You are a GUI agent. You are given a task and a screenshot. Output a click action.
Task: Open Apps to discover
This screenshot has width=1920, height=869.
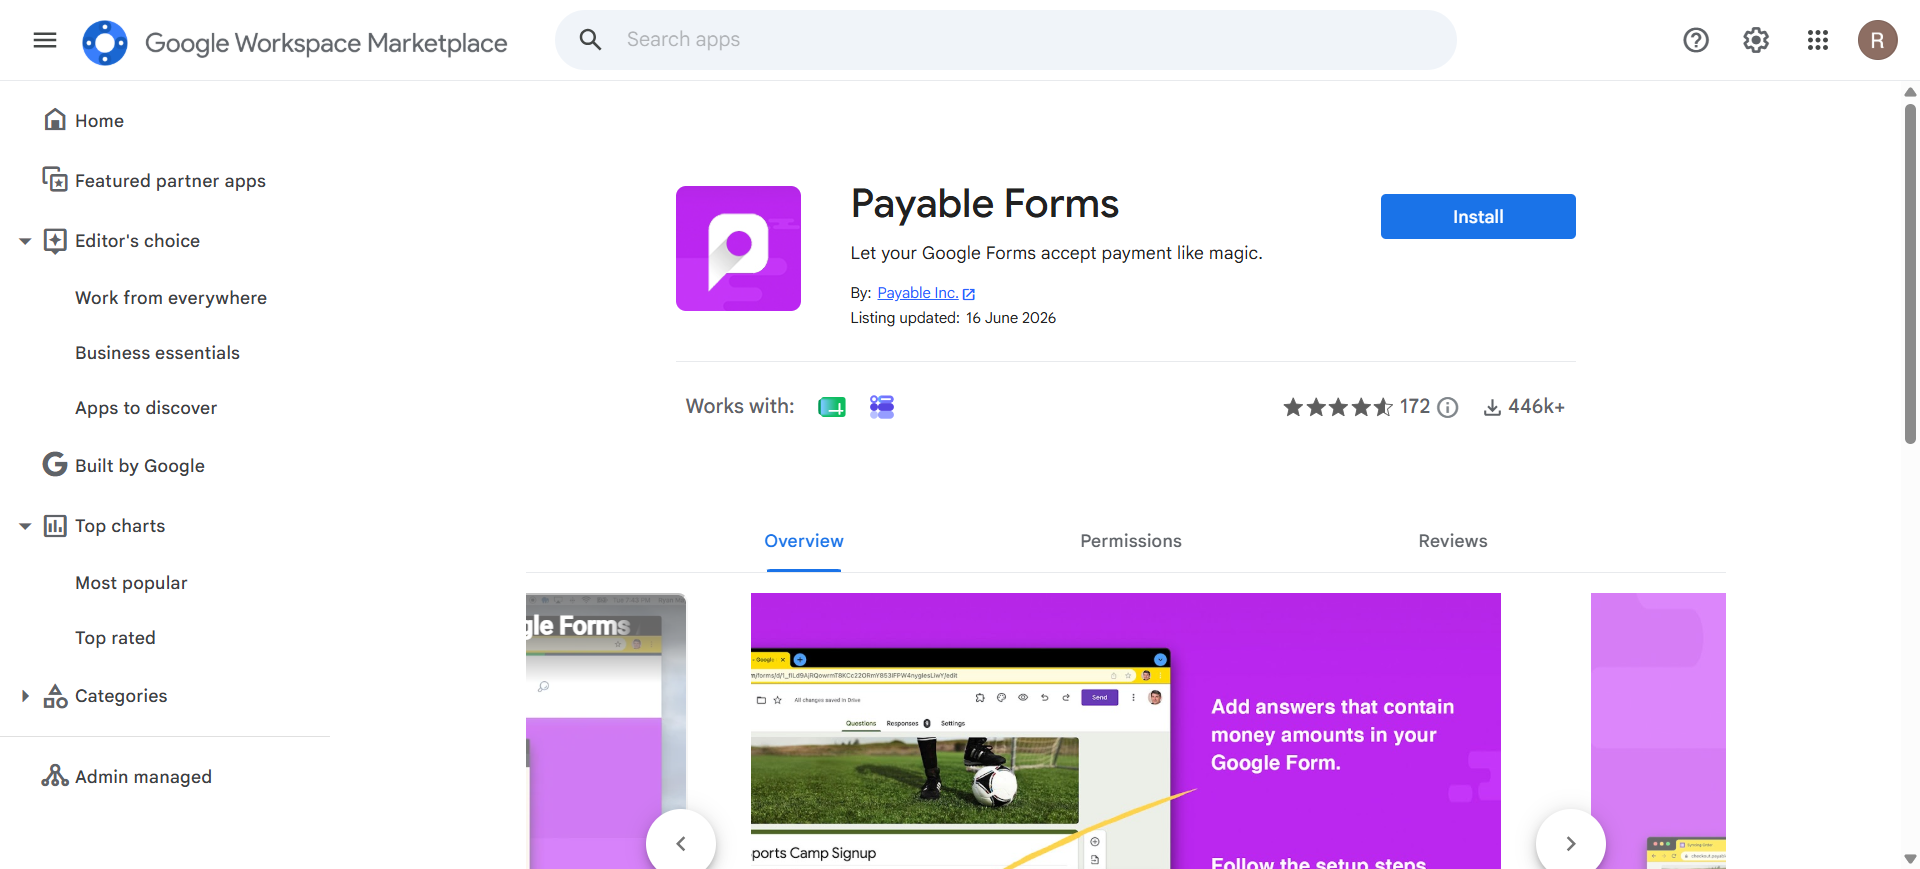(x=146, y=408)
